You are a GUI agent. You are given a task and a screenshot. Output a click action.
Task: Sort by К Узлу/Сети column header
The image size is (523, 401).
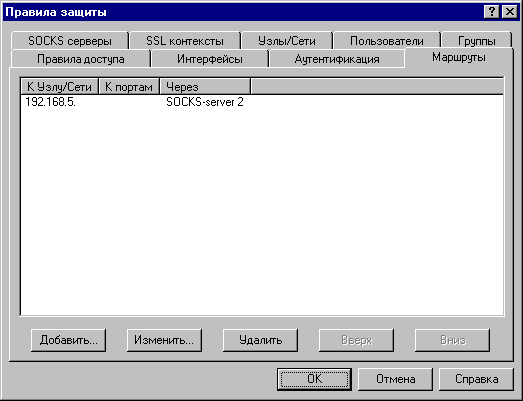click(59, 87)
